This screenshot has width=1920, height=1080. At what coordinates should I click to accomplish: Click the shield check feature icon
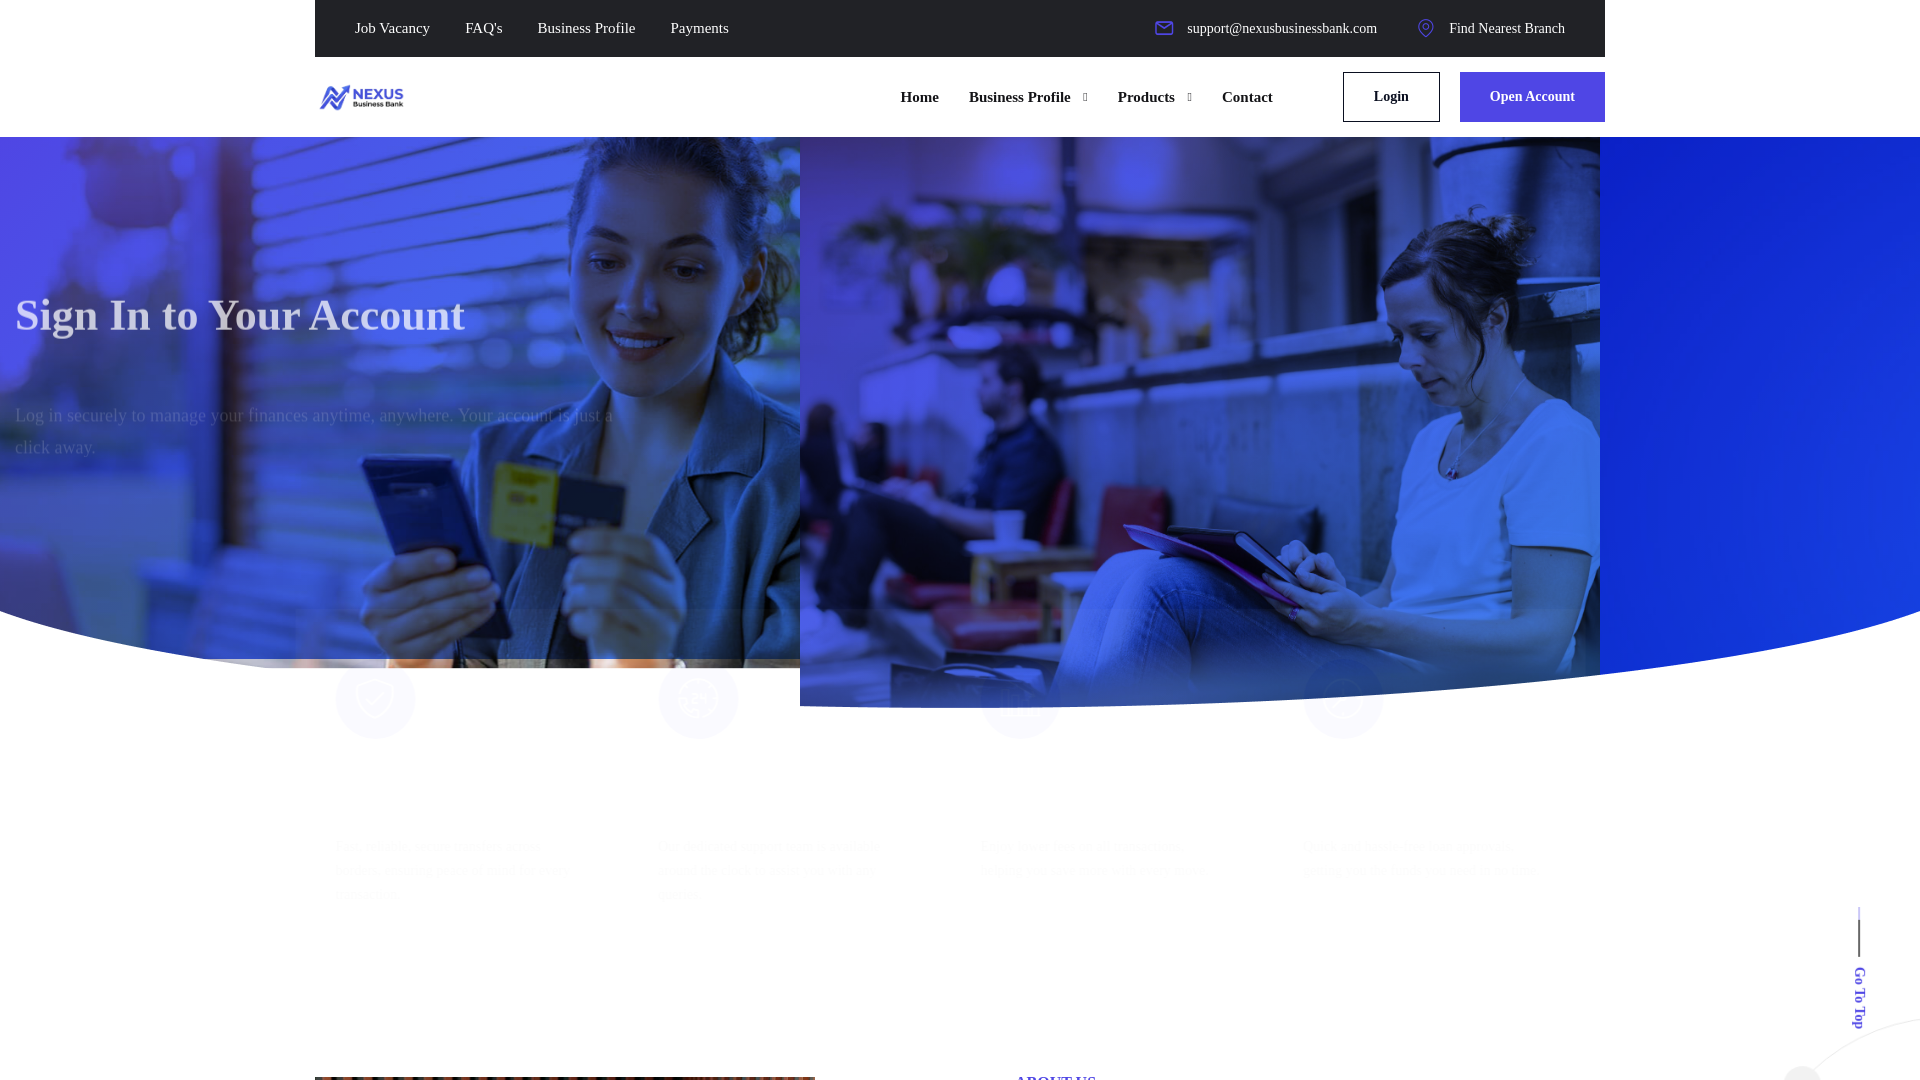click(375, 699)
